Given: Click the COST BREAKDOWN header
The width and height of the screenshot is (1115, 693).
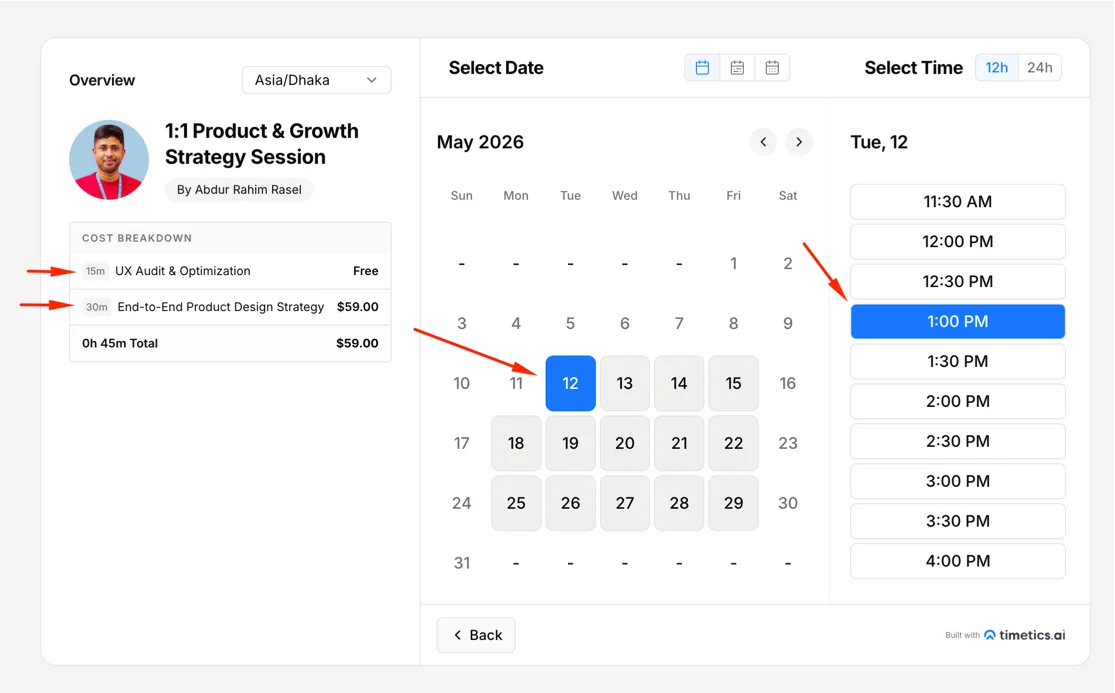Looking at the screenshot, I should point(230,238).
